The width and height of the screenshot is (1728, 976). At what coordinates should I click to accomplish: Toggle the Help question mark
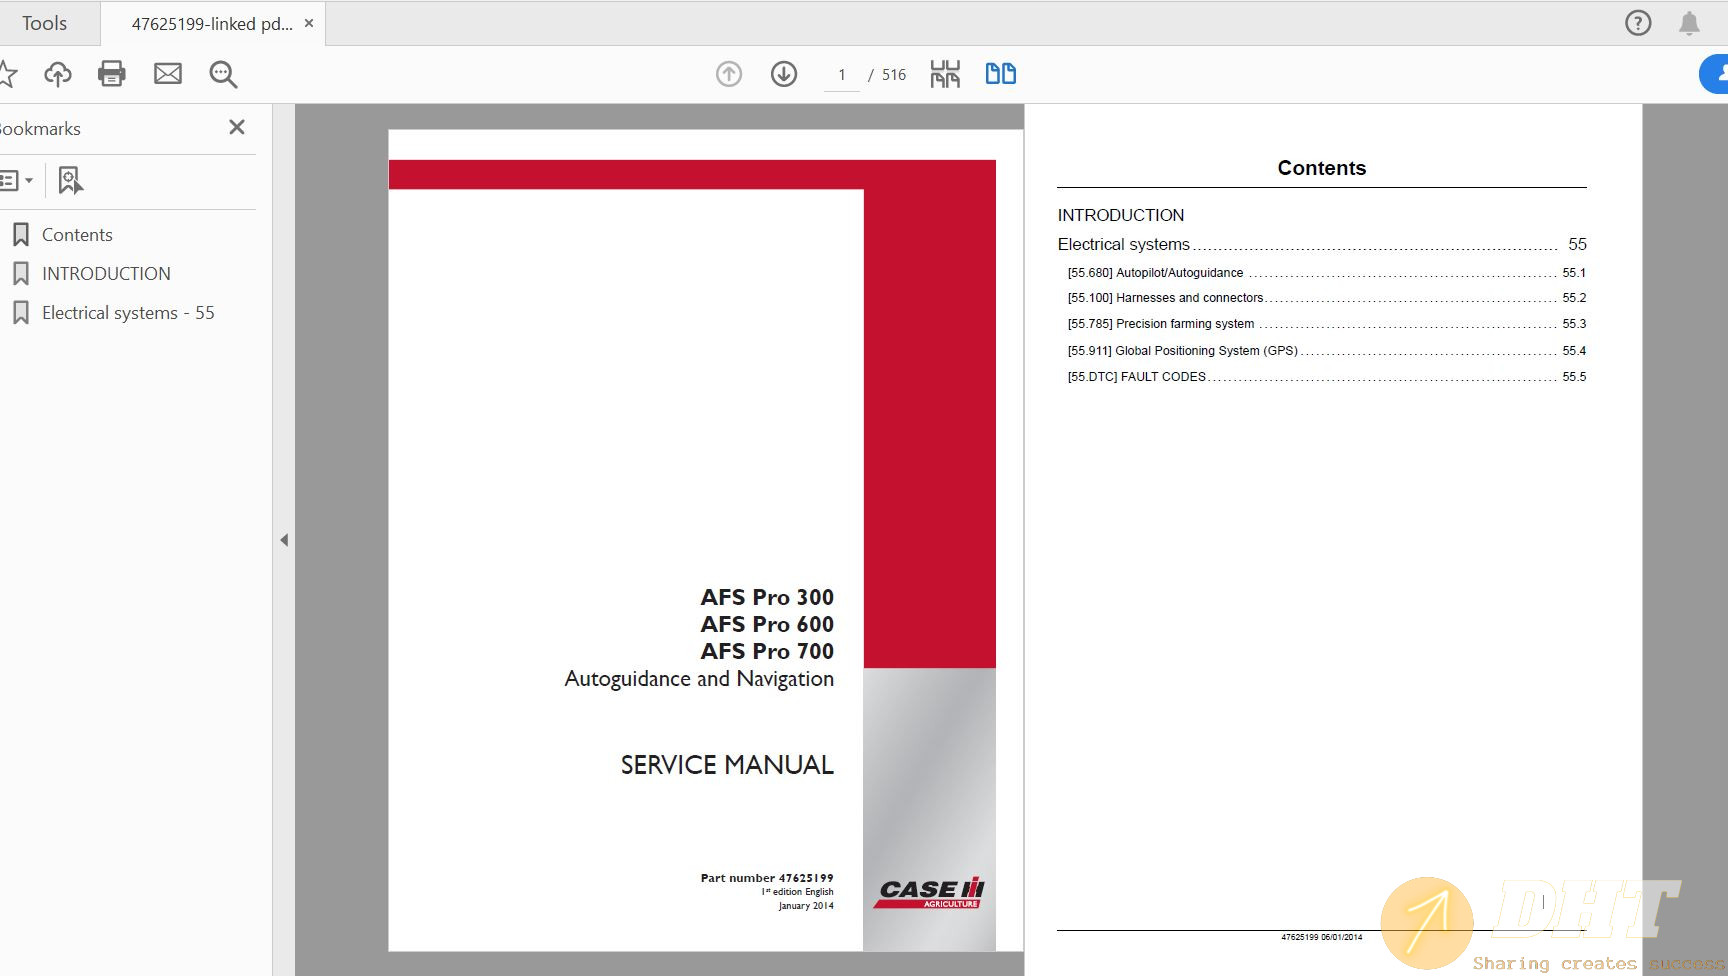(1637, 22)
